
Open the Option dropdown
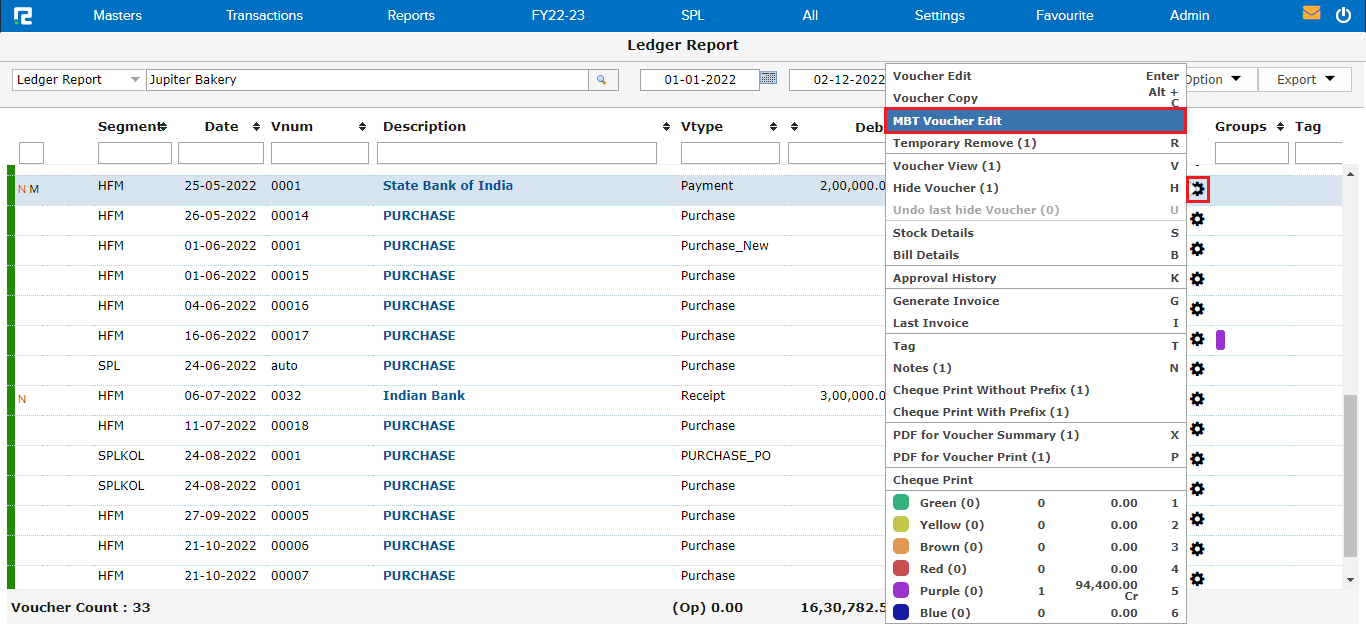(x=1212, y=80)
